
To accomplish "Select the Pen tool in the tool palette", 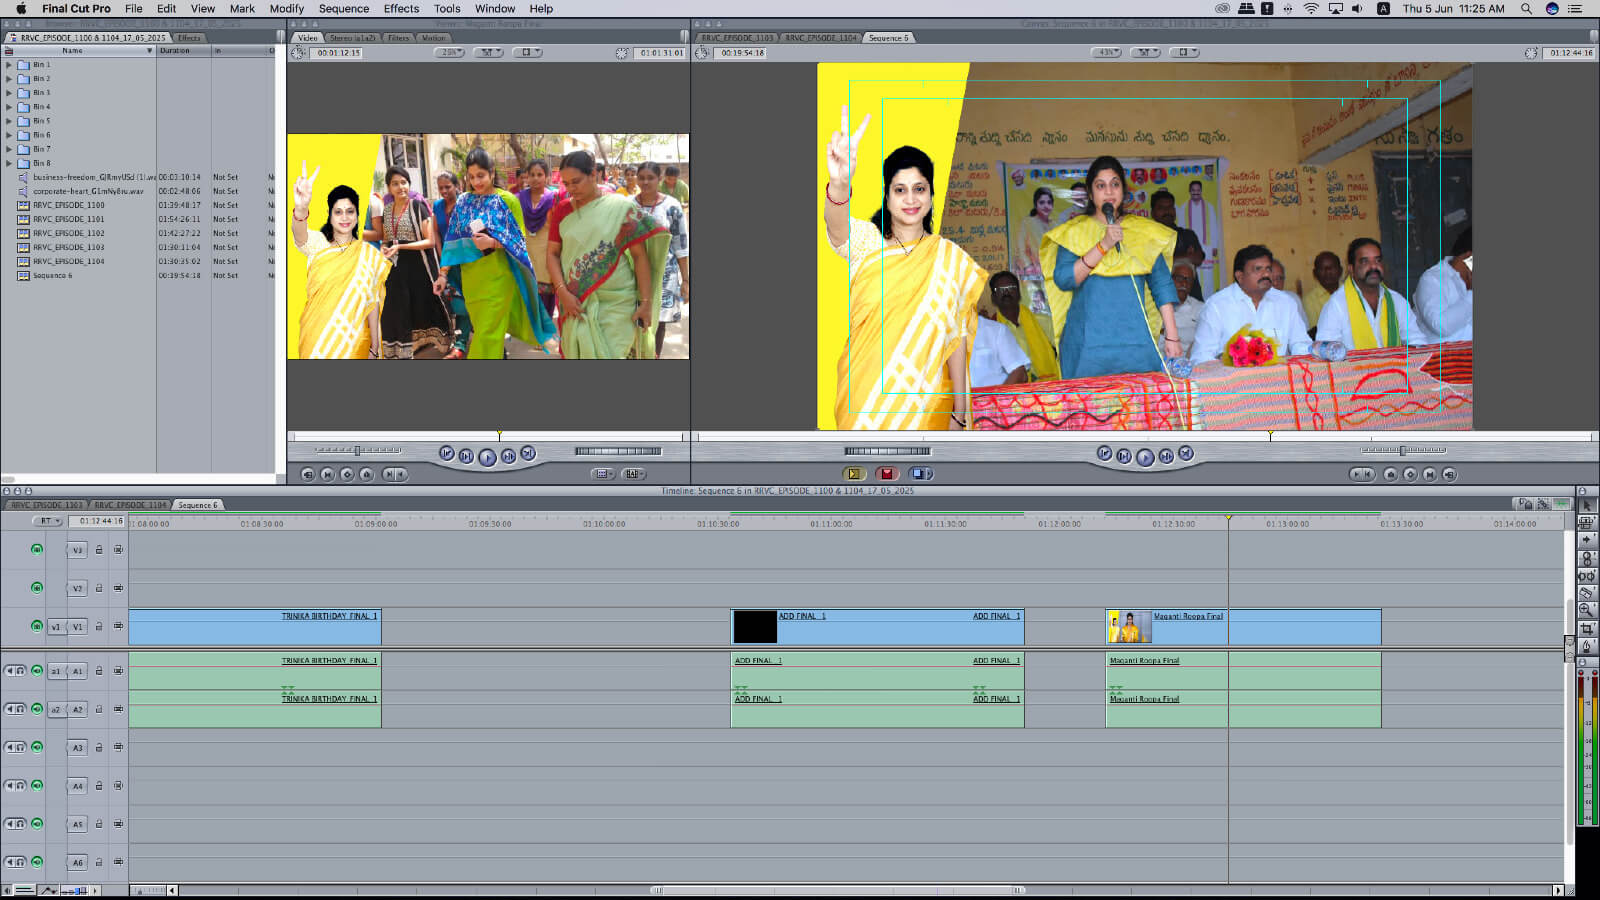I will coord(1587,647).
